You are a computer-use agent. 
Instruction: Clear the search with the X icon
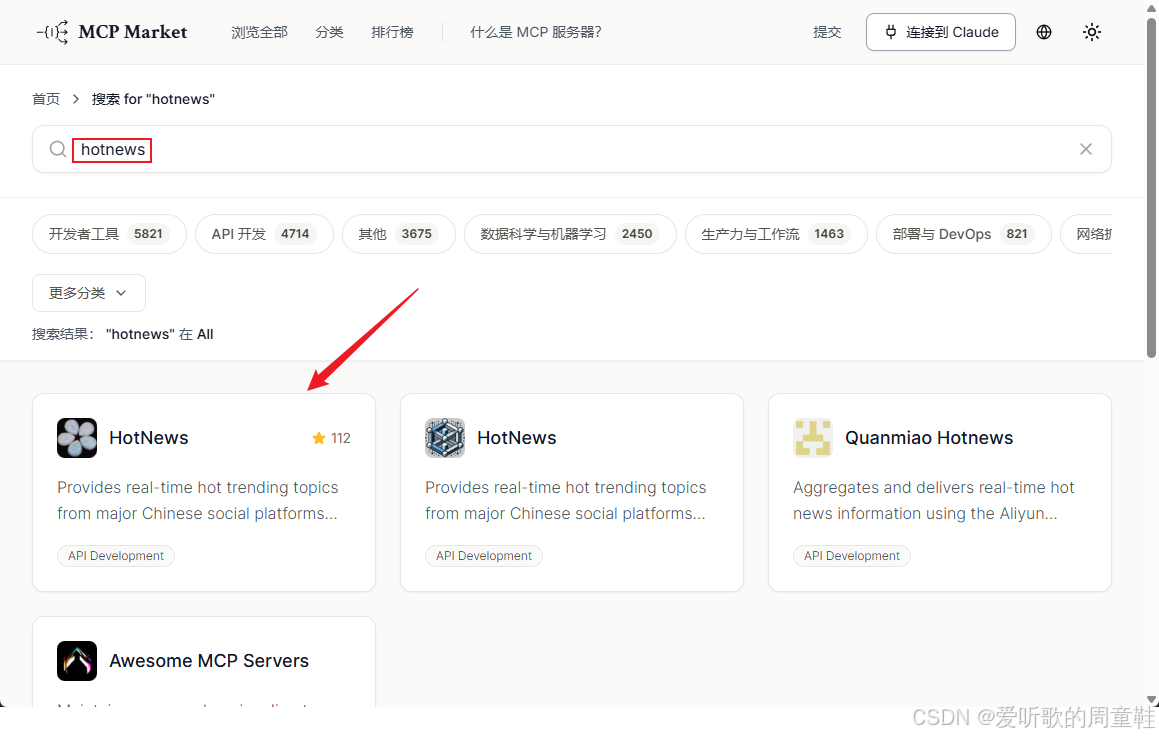point(1086,149)
